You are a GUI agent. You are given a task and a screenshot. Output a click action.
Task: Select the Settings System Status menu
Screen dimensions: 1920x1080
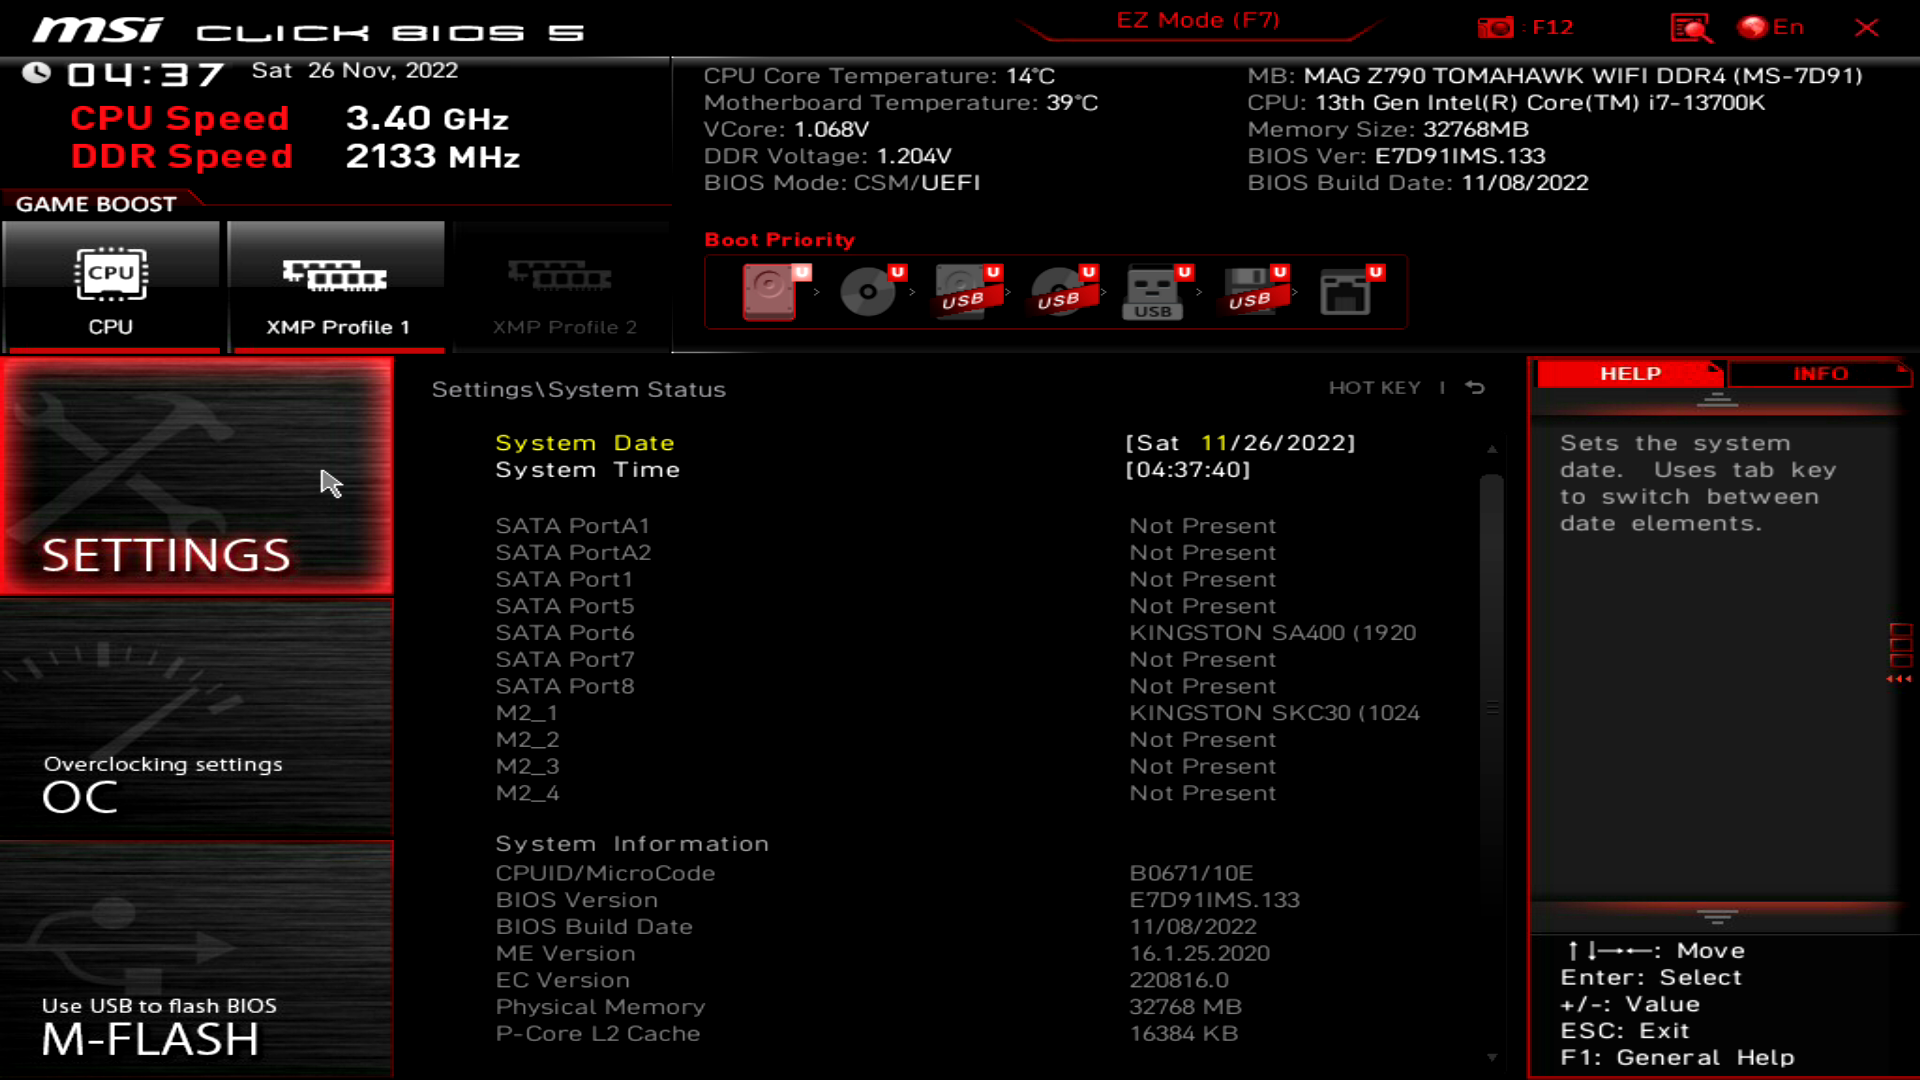point(578,388)
